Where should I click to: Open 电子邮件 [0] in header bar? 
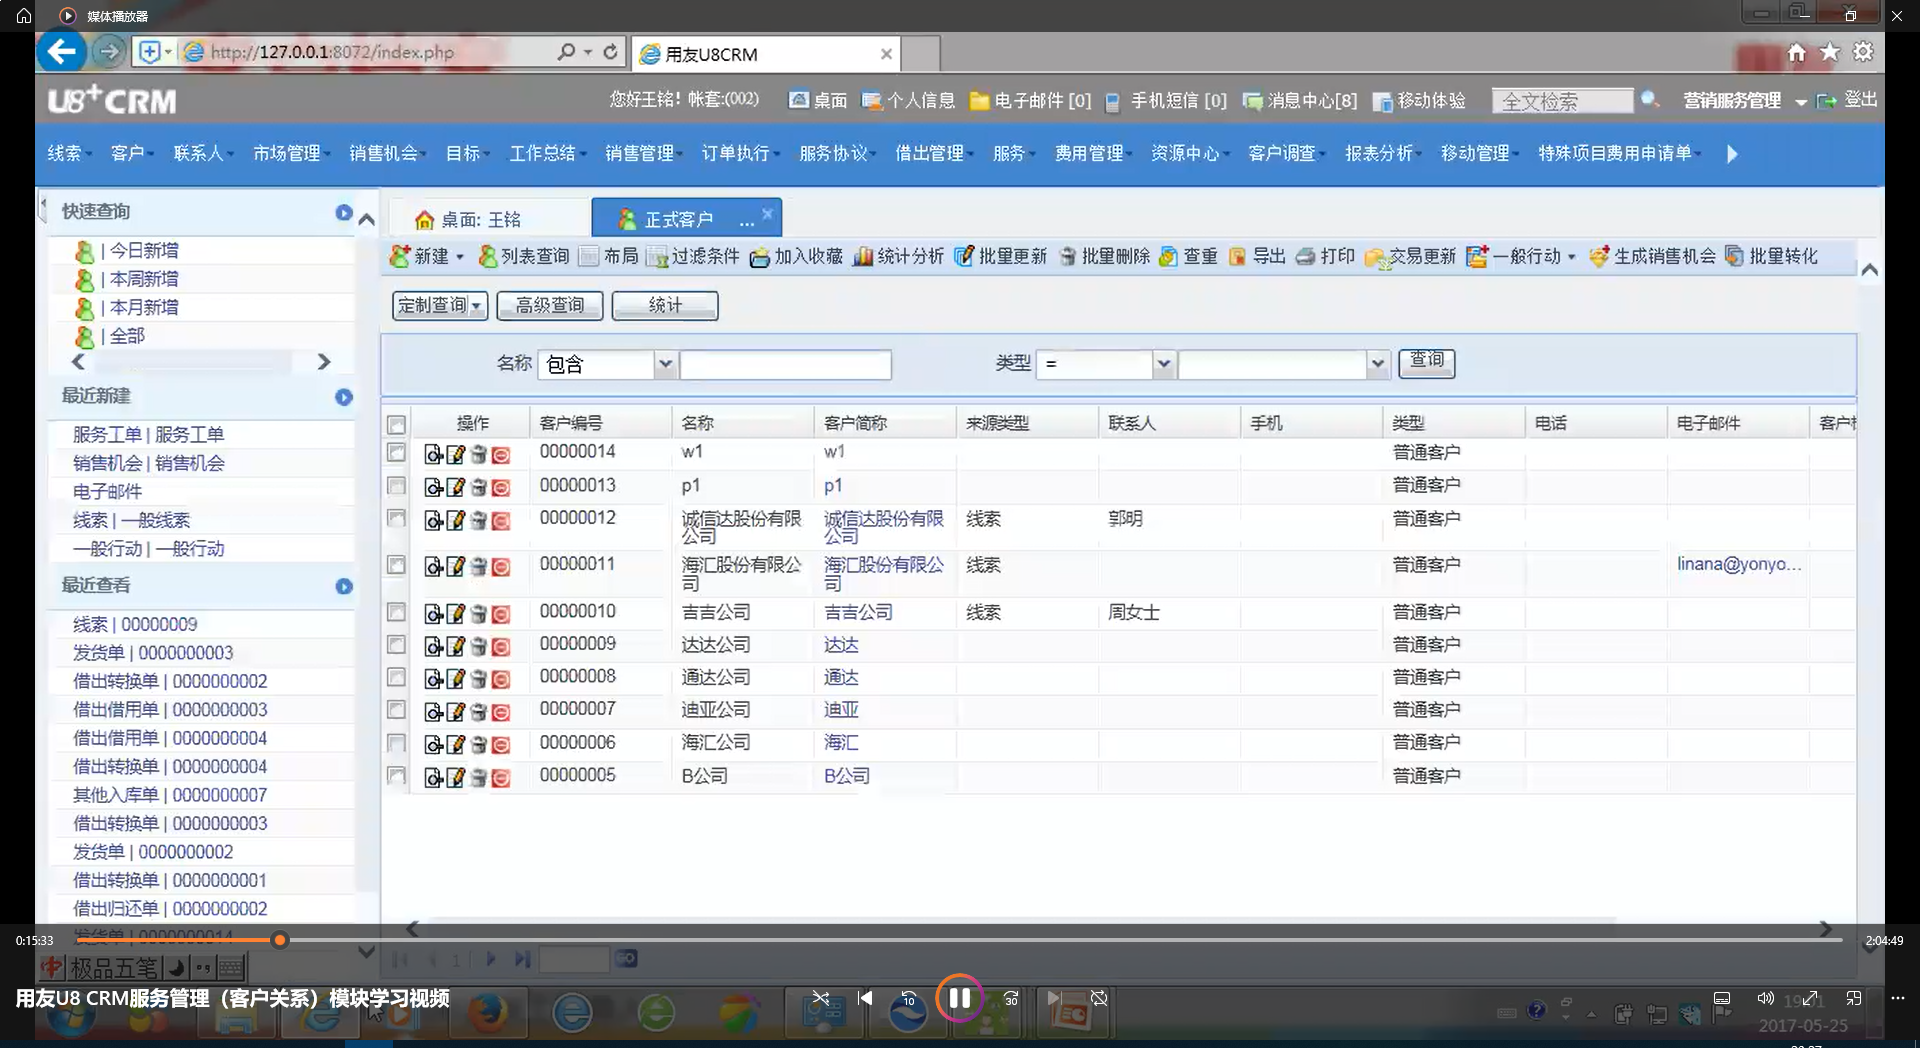pyautogui.click(x=1031, y=101)
